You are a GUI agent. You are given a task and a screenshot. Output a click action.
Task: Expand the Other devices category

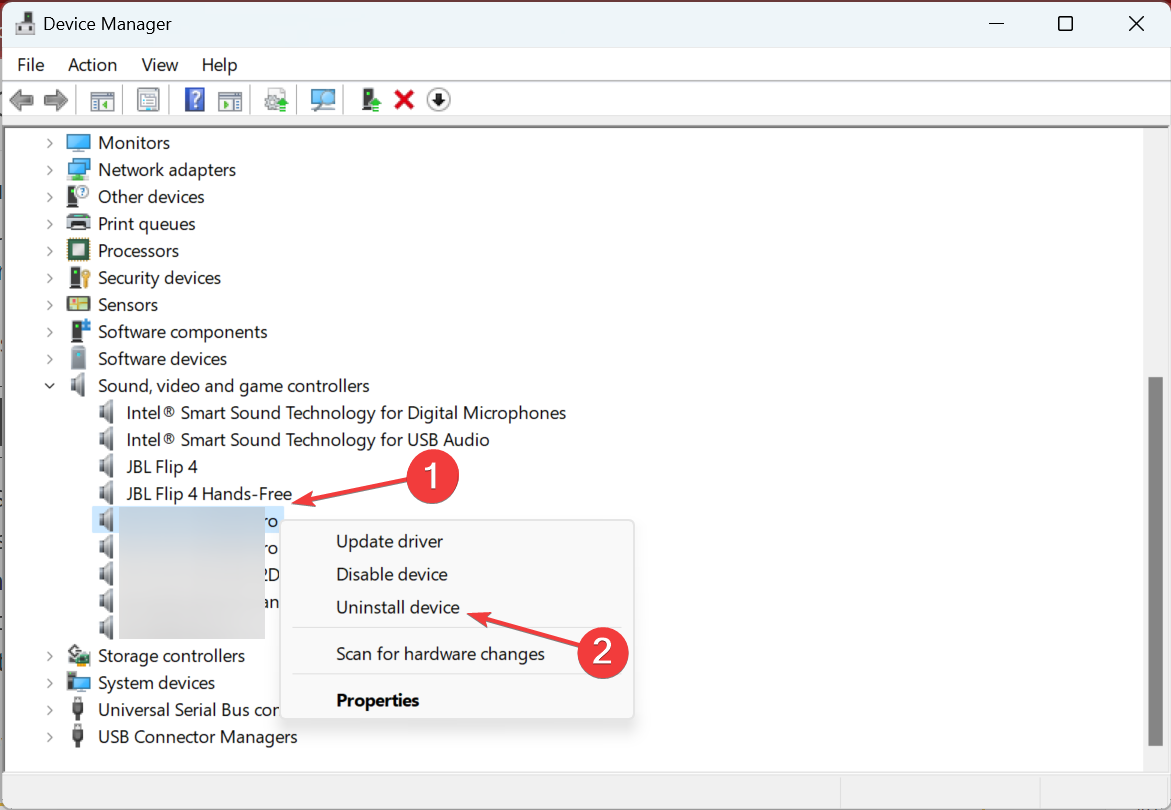(x=49, y=197)
